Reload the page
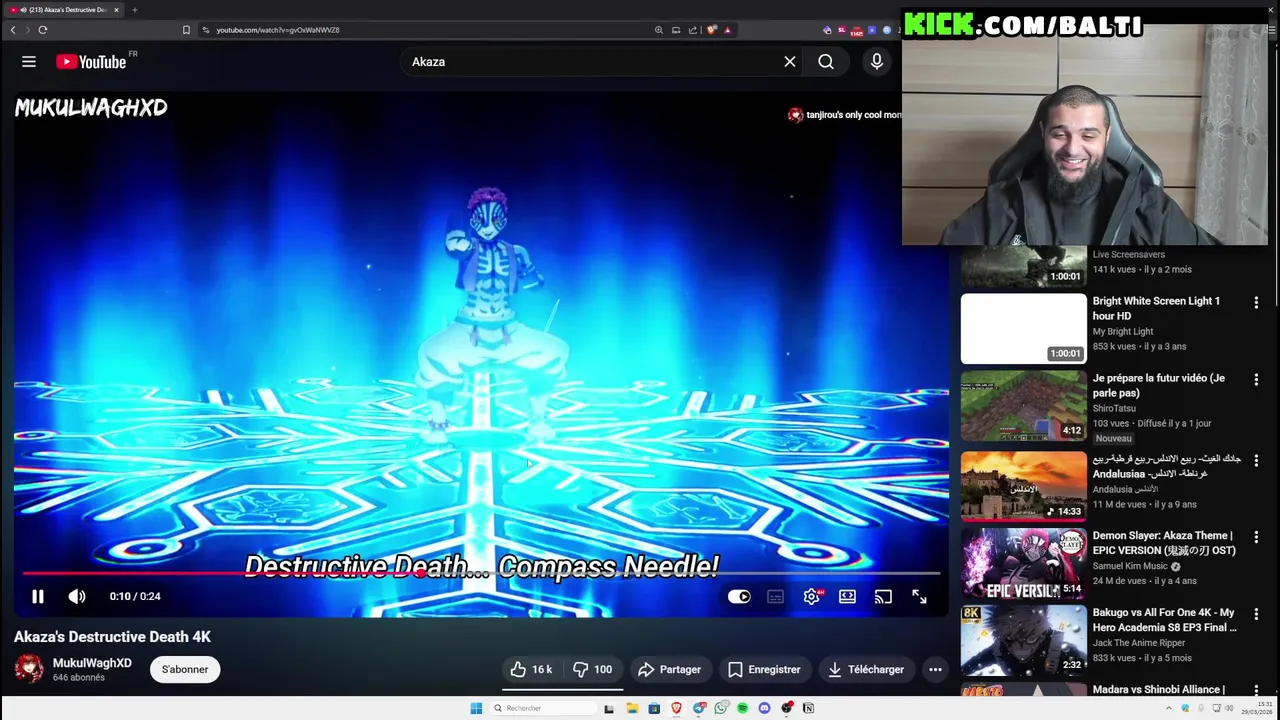The width and height of the screenshot is (1280, 720). point(43,30)
